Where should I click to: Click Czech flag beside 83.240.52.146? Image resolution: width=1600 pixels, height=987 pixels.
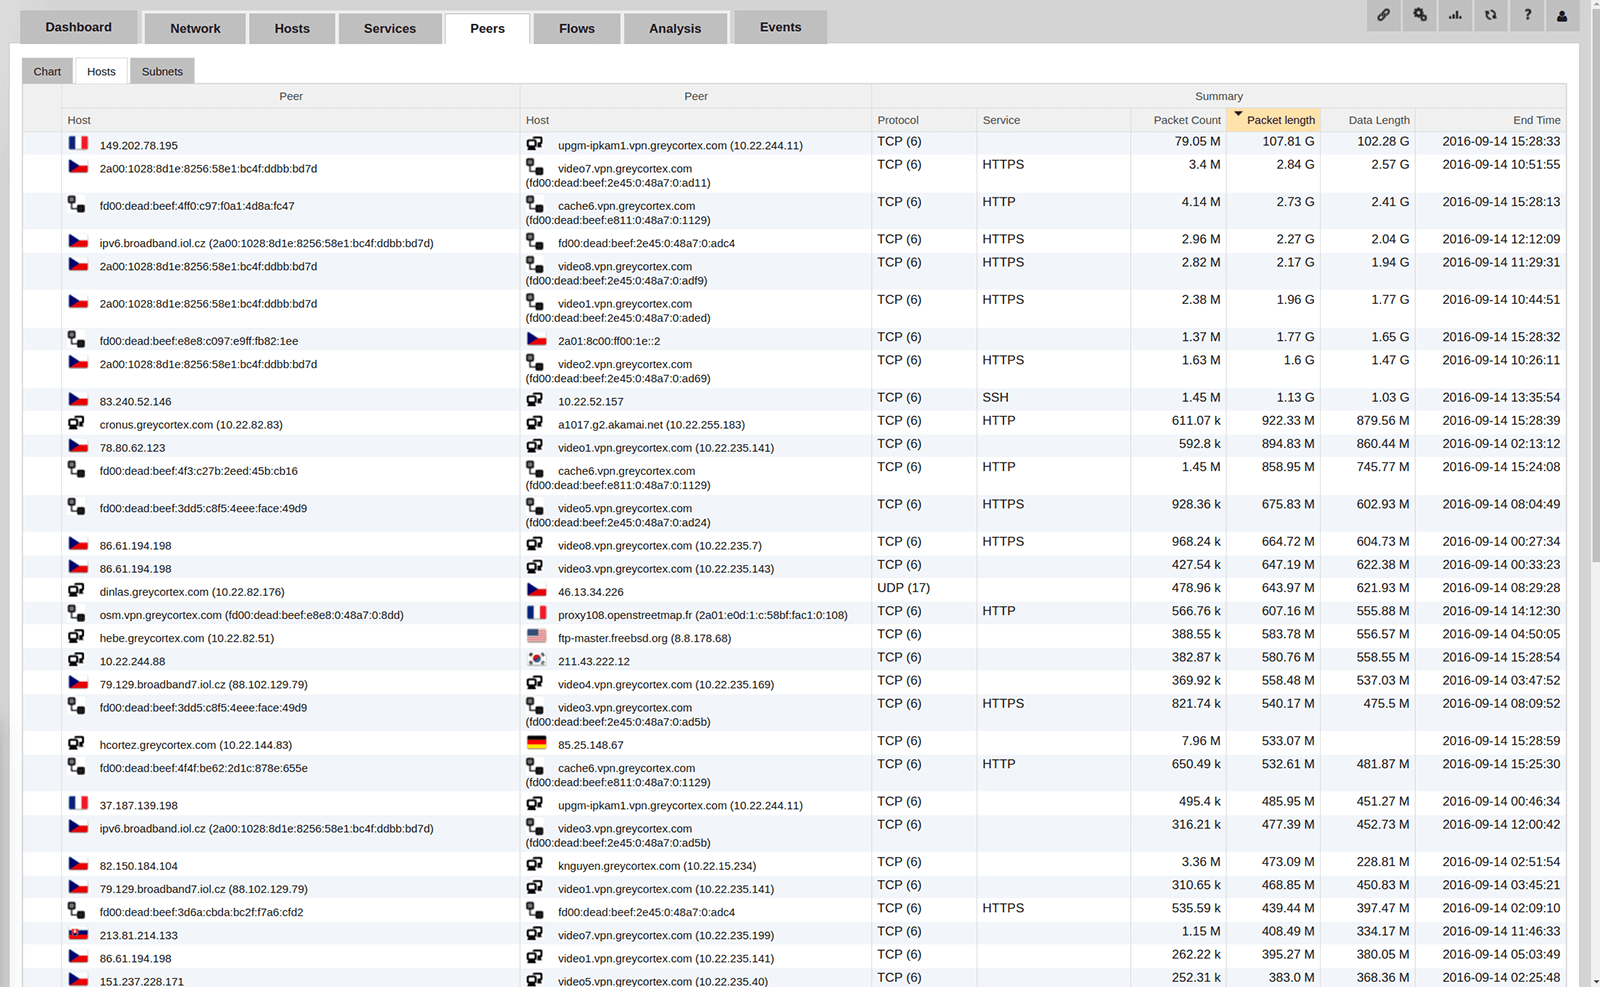[x=78, y=399]
